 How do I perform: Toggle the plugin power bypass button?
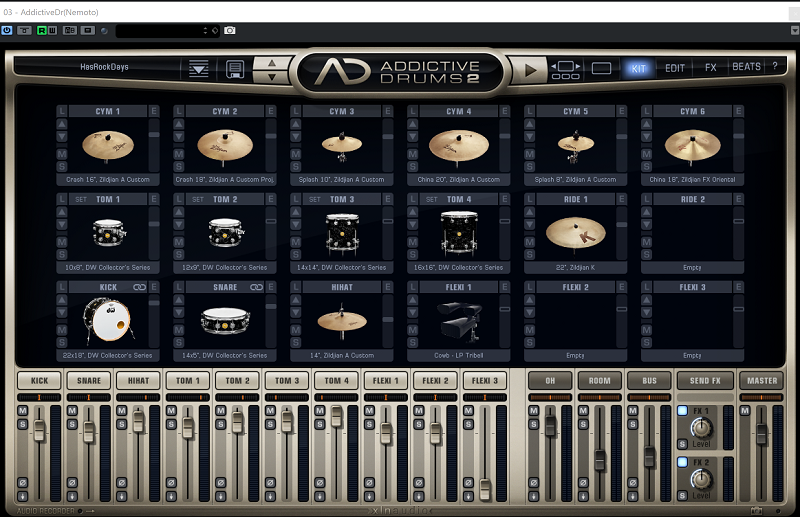pos(7,31)
